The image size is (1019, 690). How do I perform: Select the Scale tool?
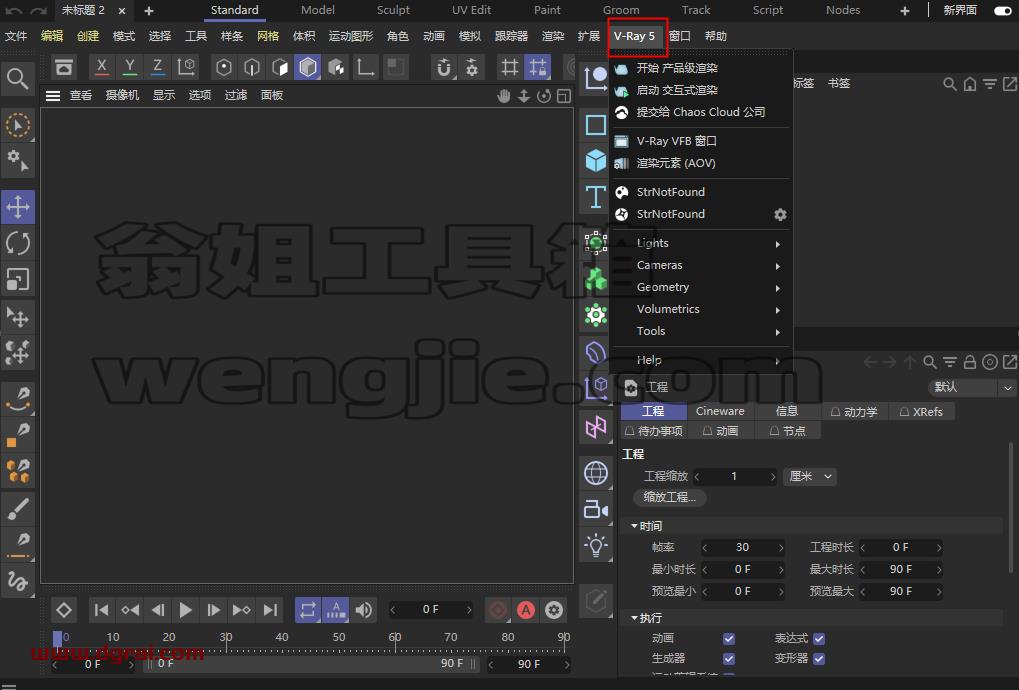pyautogui.click(x=18, y=280)
